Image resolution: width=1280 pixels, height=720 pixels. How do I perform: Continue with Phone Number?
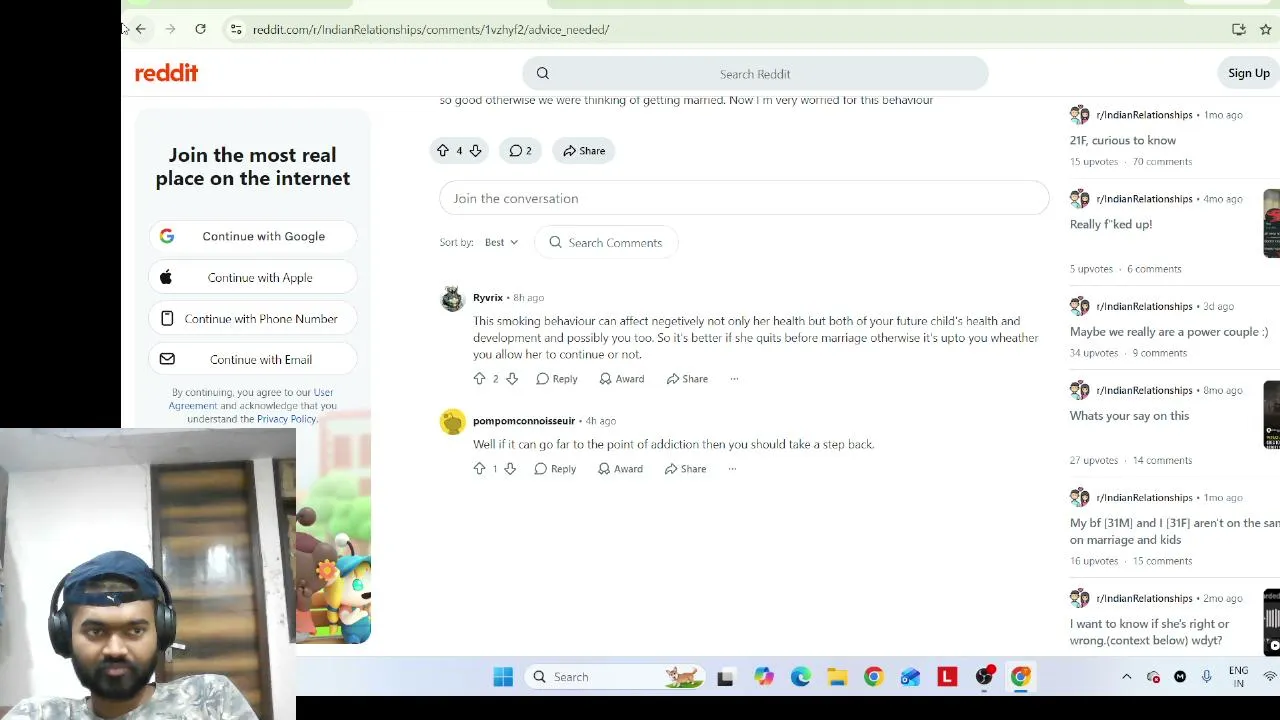click(253, 318)
